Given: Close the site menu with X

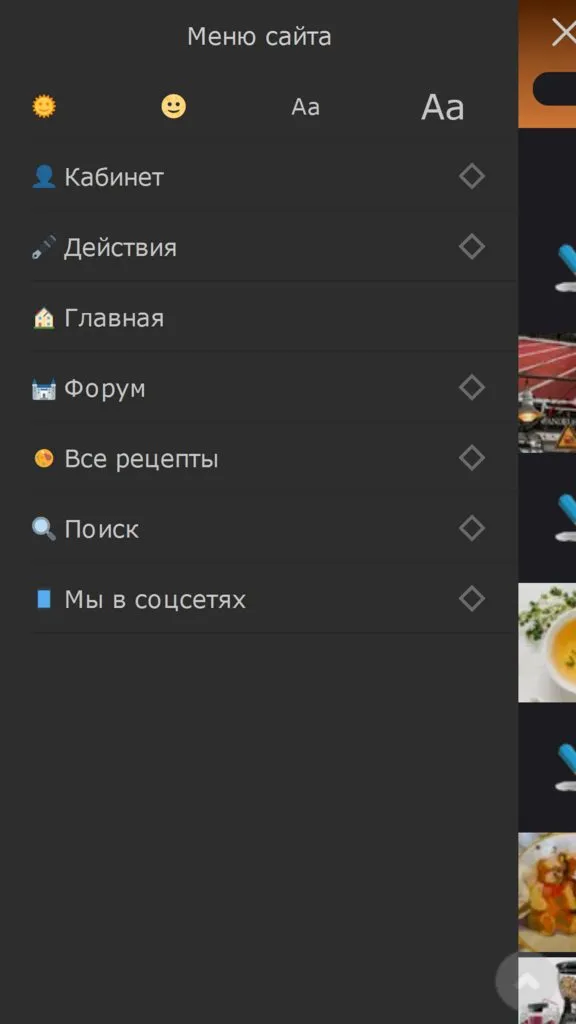Looking at the screenshot, I should [x=564, y=32].
